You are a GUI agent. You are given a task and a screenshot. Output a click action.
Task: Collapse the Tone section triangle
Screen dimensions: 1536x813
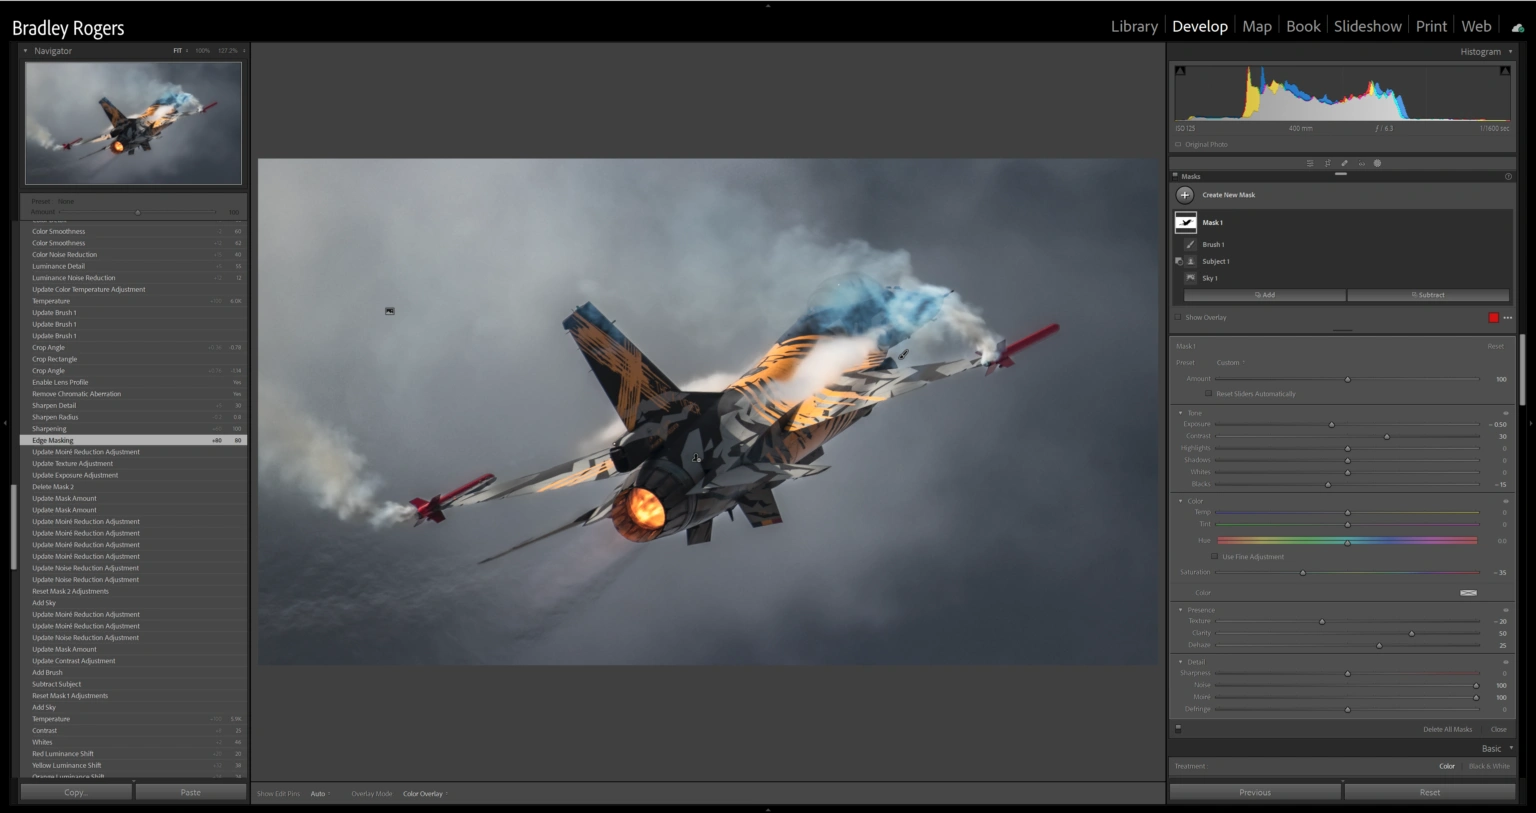pos(1180,413)
